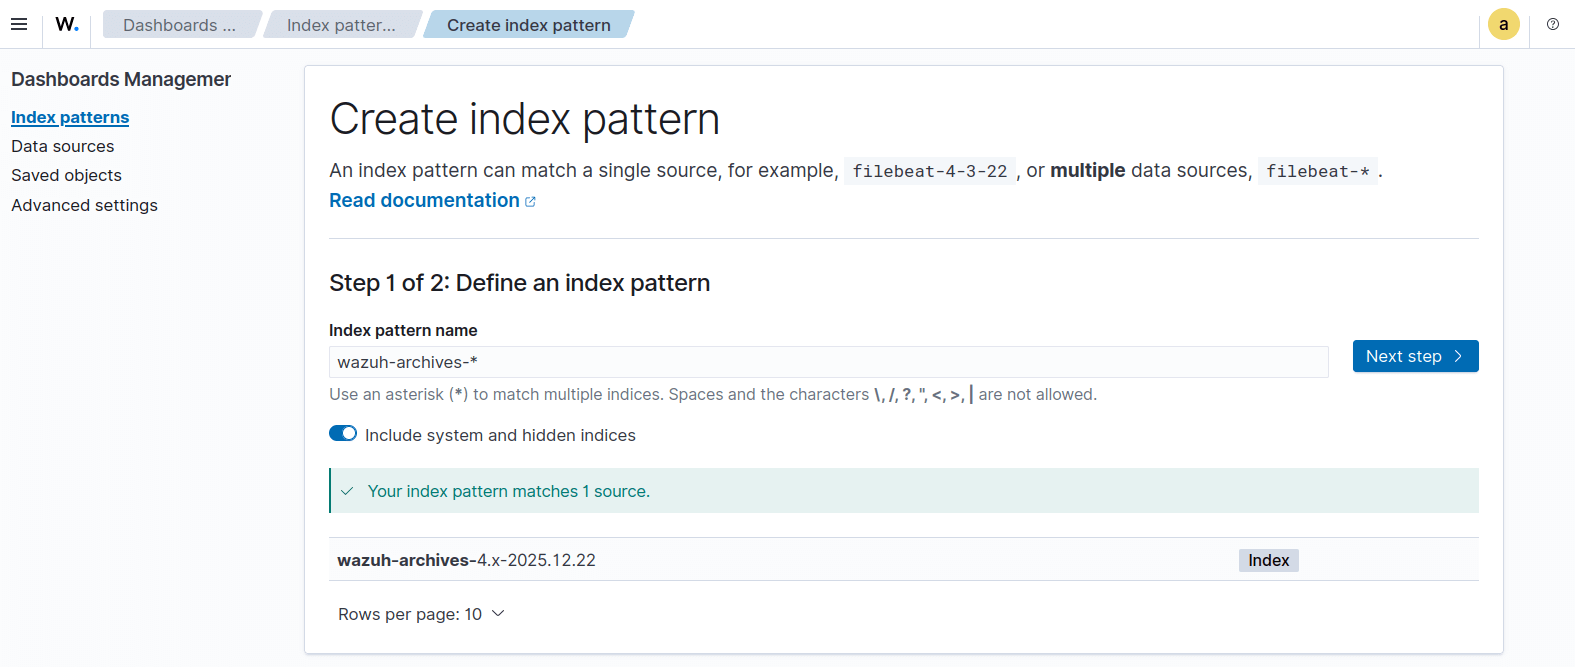Expand Rows per page dropdown

[421, 614]
